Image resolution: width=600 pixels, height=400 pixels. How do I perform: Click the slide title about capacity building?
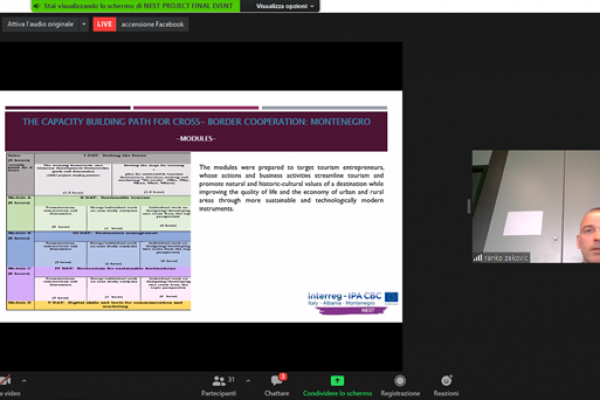pyautogui.click(x=196, y=122)
